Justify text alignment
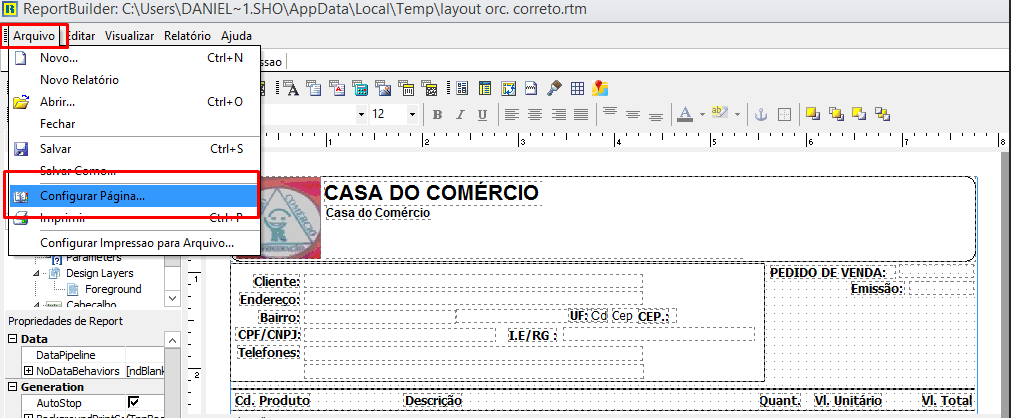 581,115
